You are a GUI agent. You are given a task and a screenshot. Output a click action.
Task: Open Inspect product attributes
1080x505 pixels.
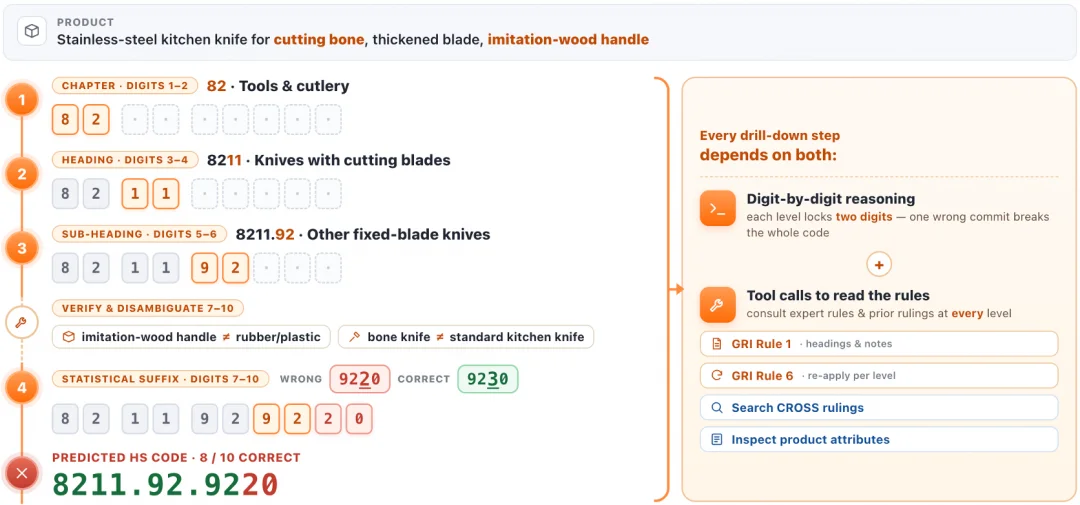pyautogui.click(x=879, y=440)
